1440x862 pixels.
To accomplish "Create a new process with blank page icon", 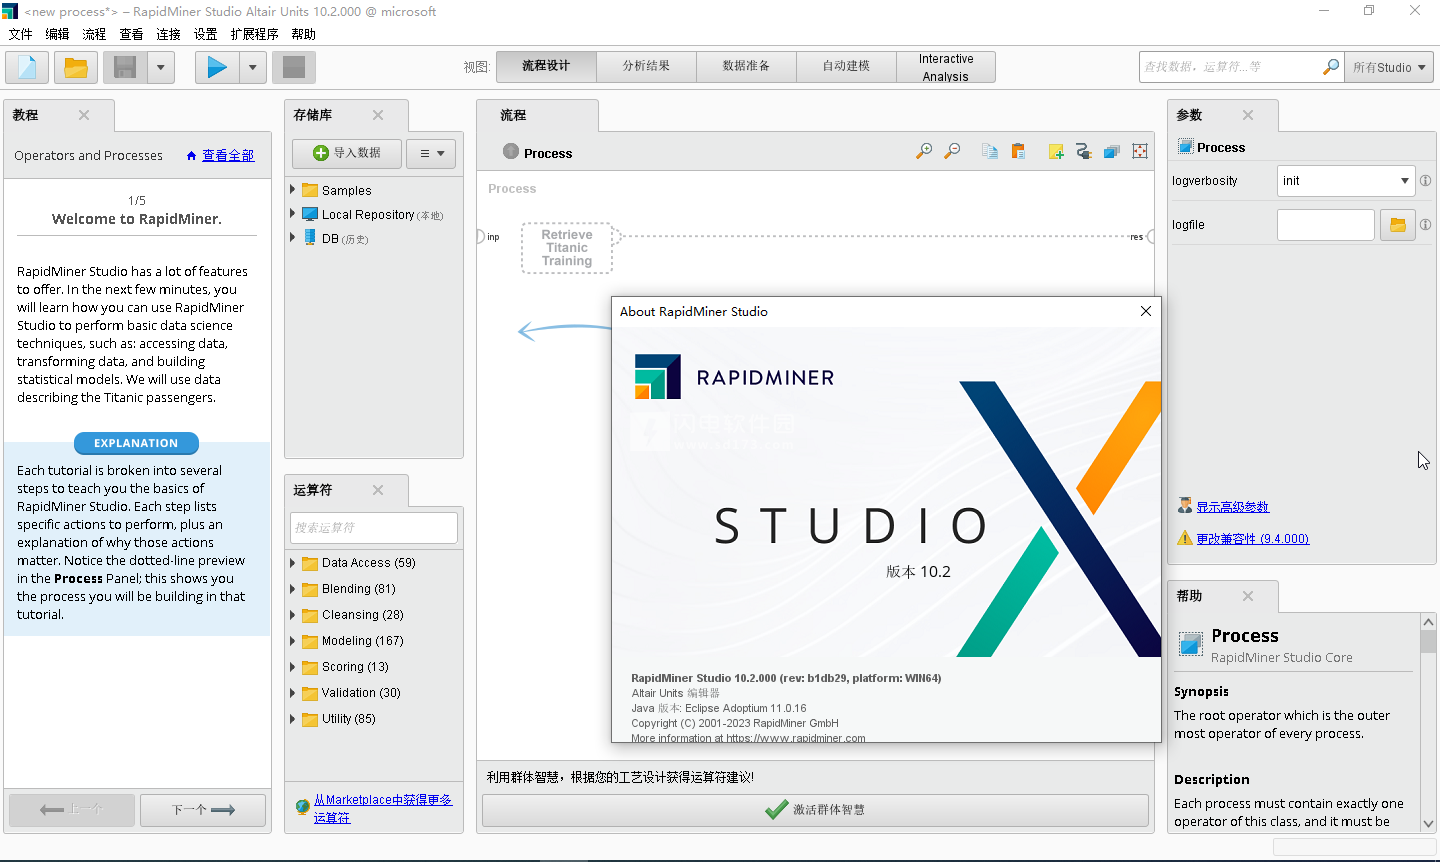I will pyautogui.click(x=27, y=67).
